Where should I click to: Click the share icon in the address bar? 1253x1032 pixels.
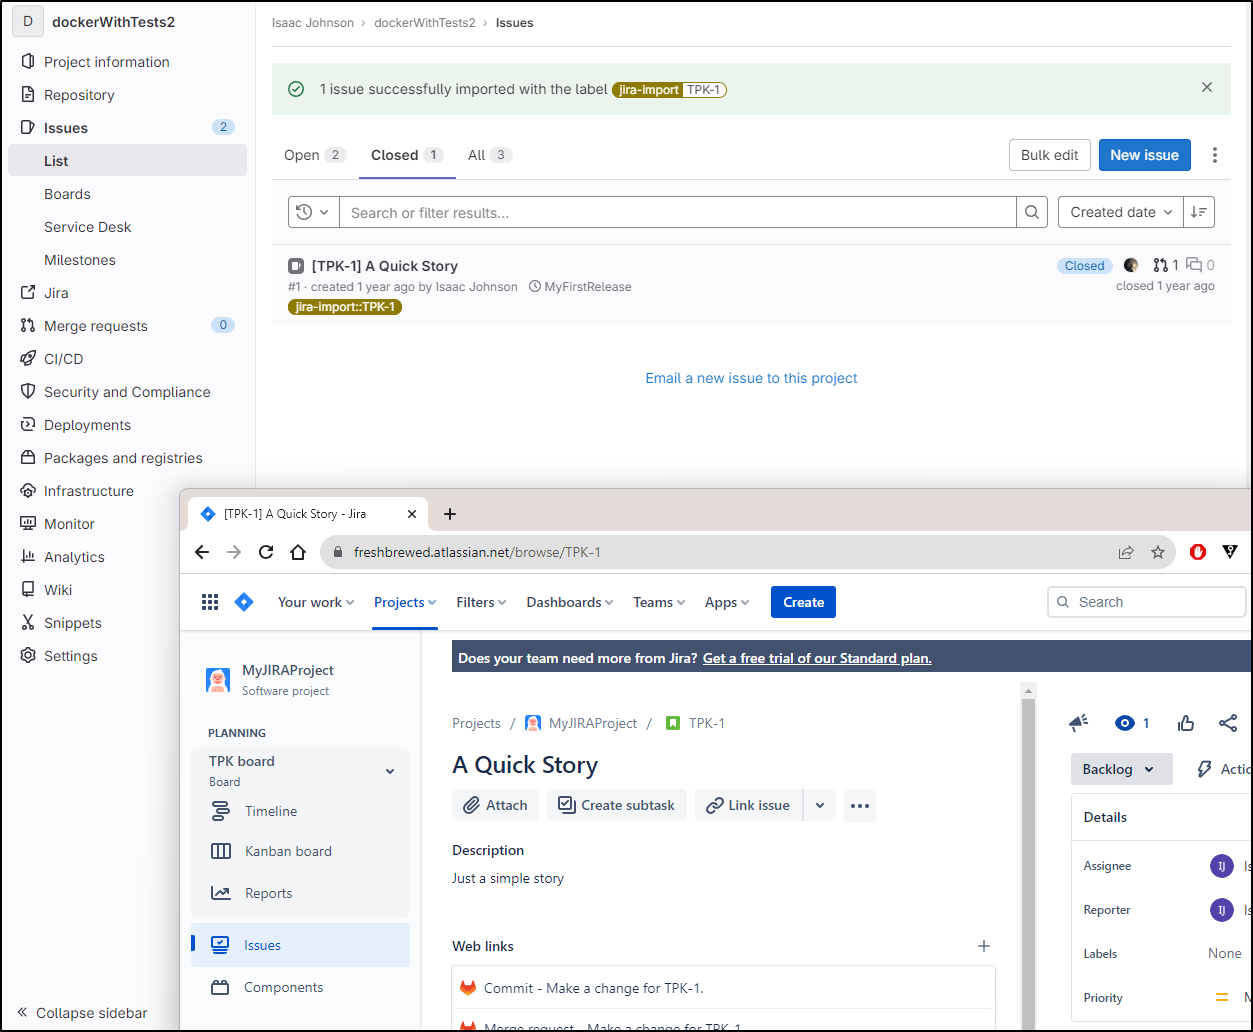tap(1126, 552)
